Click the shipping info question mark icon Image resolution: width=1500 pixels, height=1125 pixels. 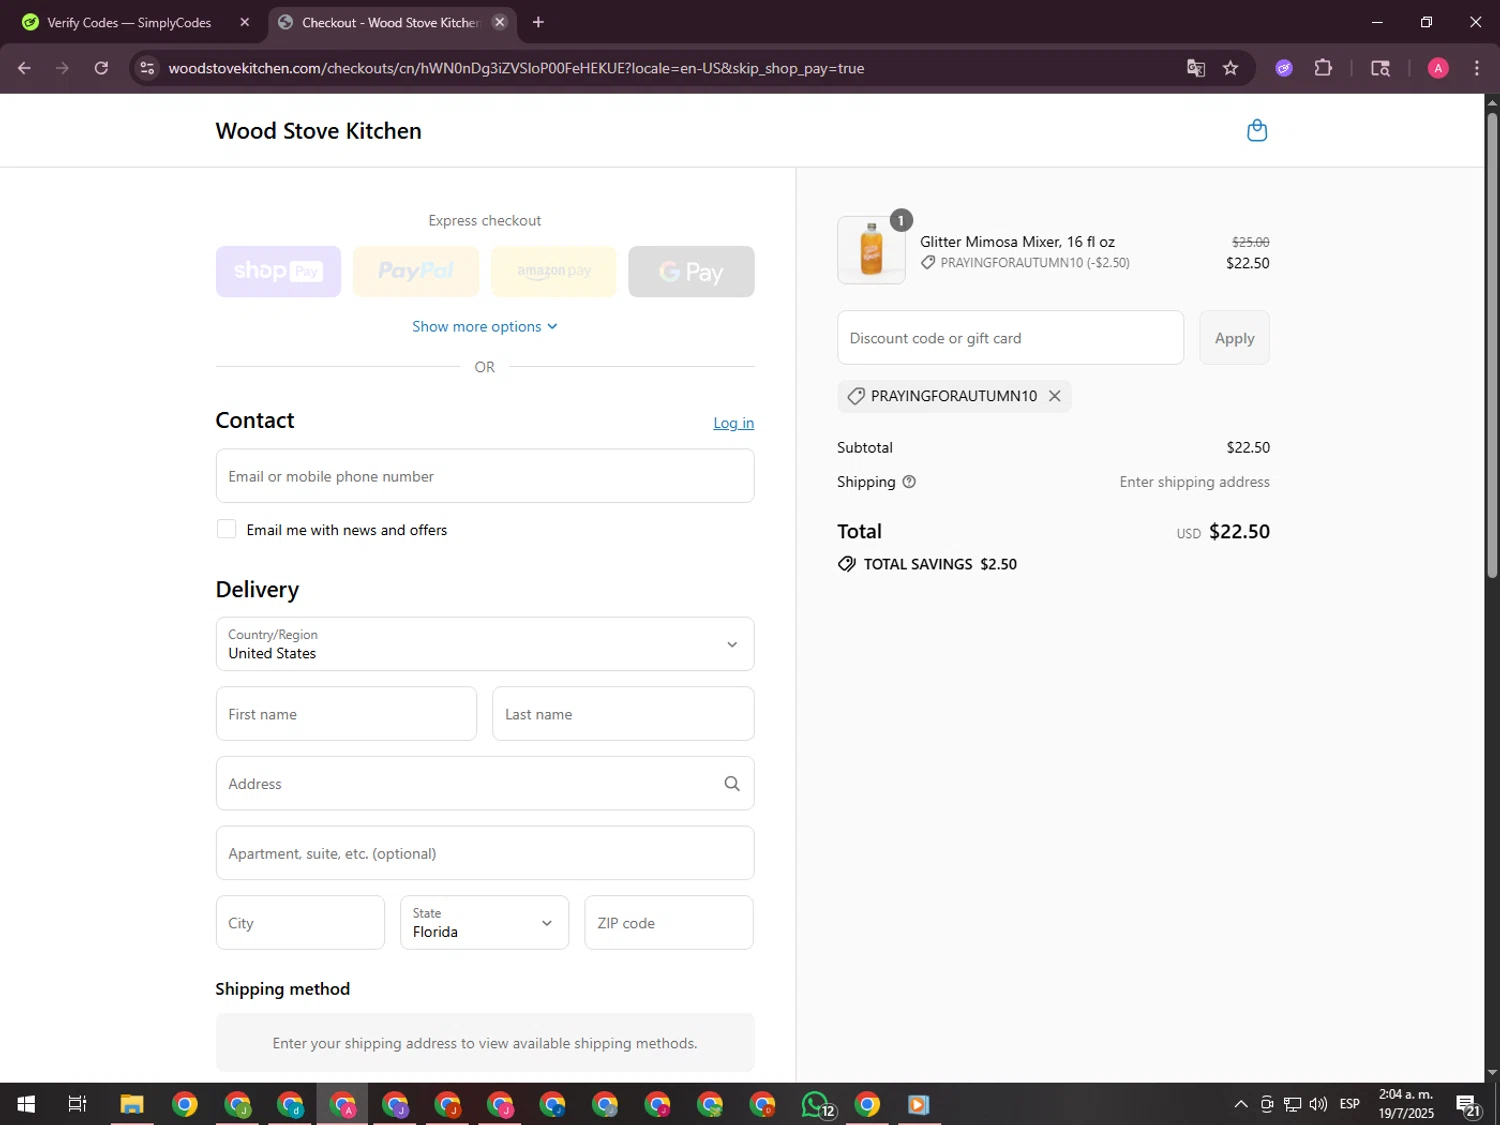click(x=909, y=482)
